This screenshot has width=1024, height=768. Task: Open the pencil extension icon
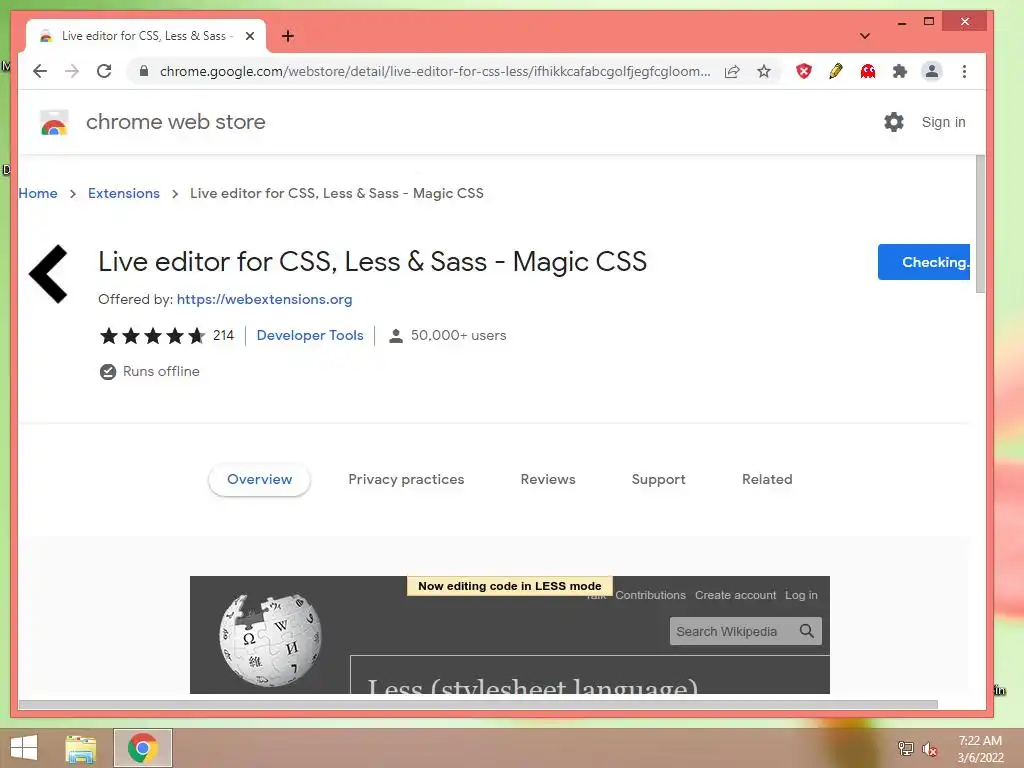[836, 71]
